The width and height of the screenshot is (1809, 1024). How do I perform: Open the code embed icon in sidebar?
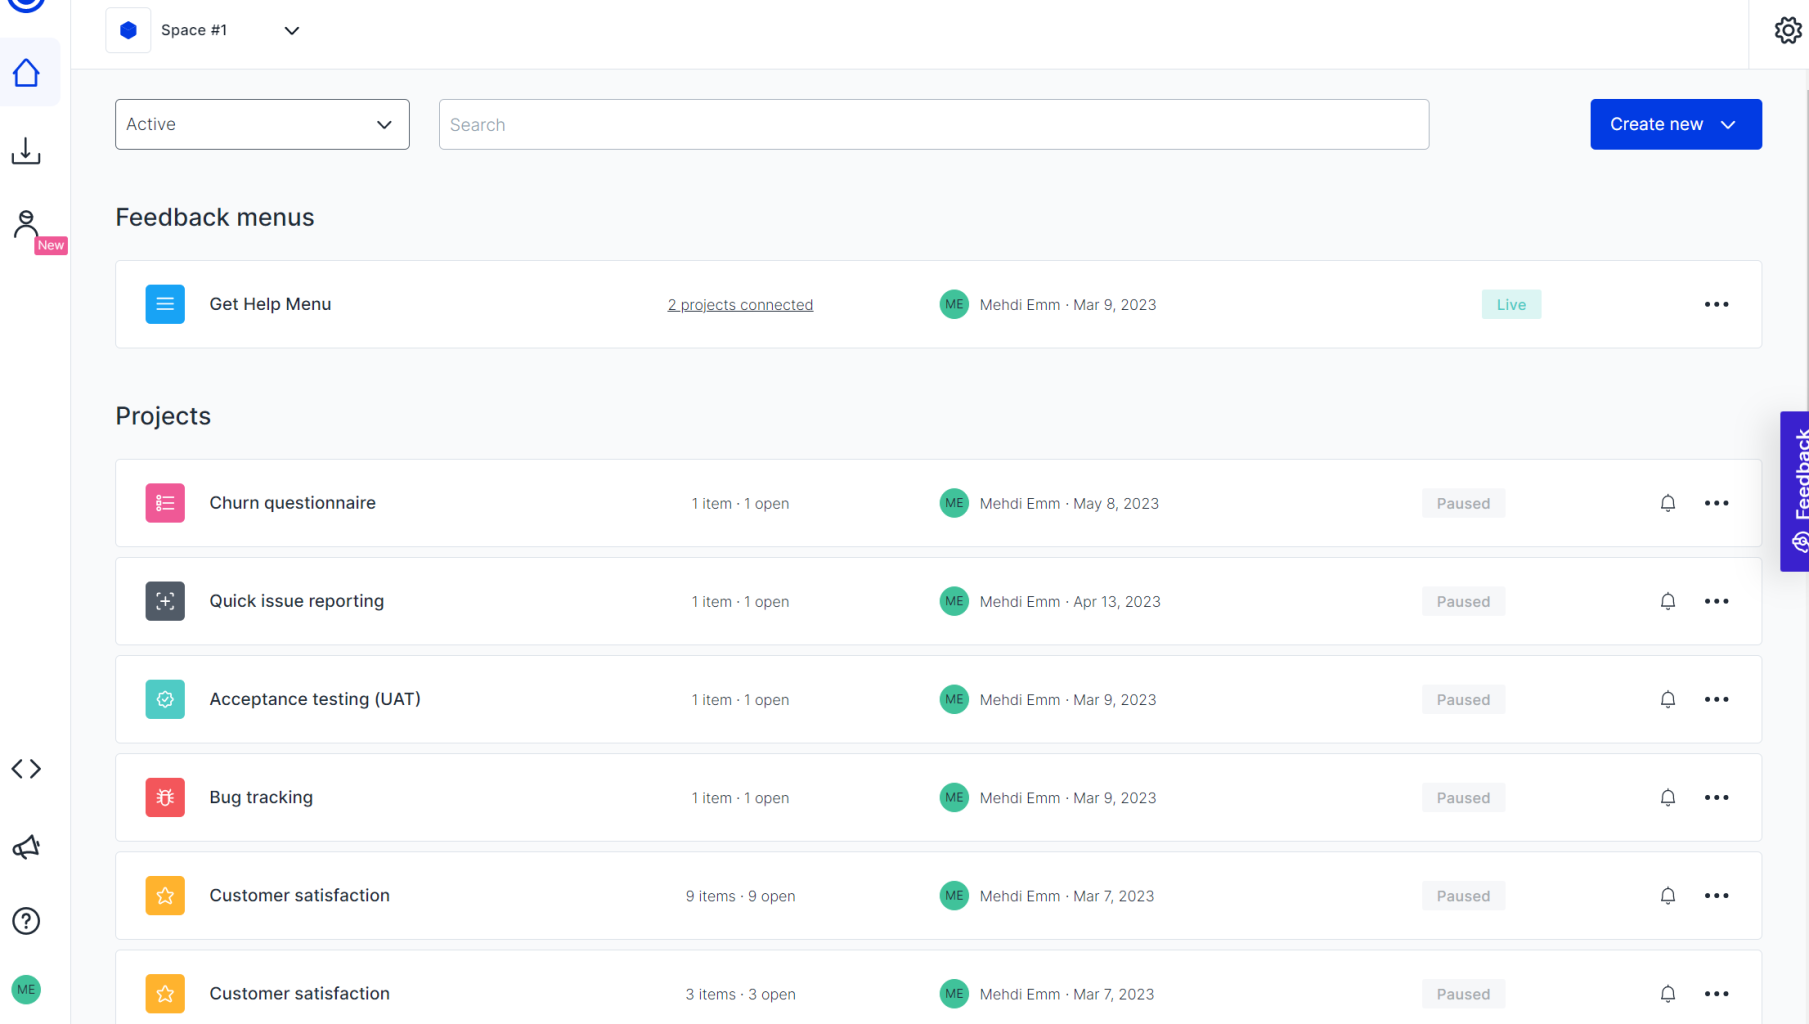coord(26,769)
